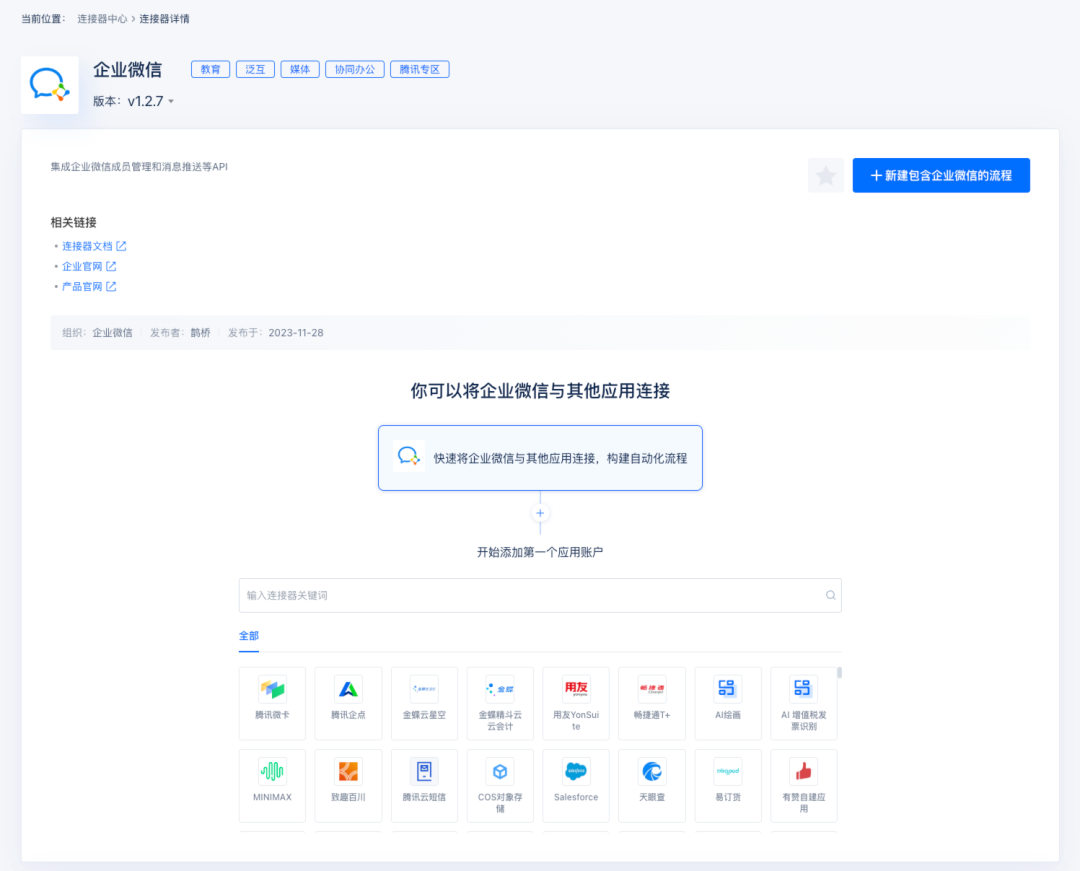Click the publish date 2023-11-28
Image resolution: width=1080 pixels, height=871 pixels.
(x=295, y=333)
